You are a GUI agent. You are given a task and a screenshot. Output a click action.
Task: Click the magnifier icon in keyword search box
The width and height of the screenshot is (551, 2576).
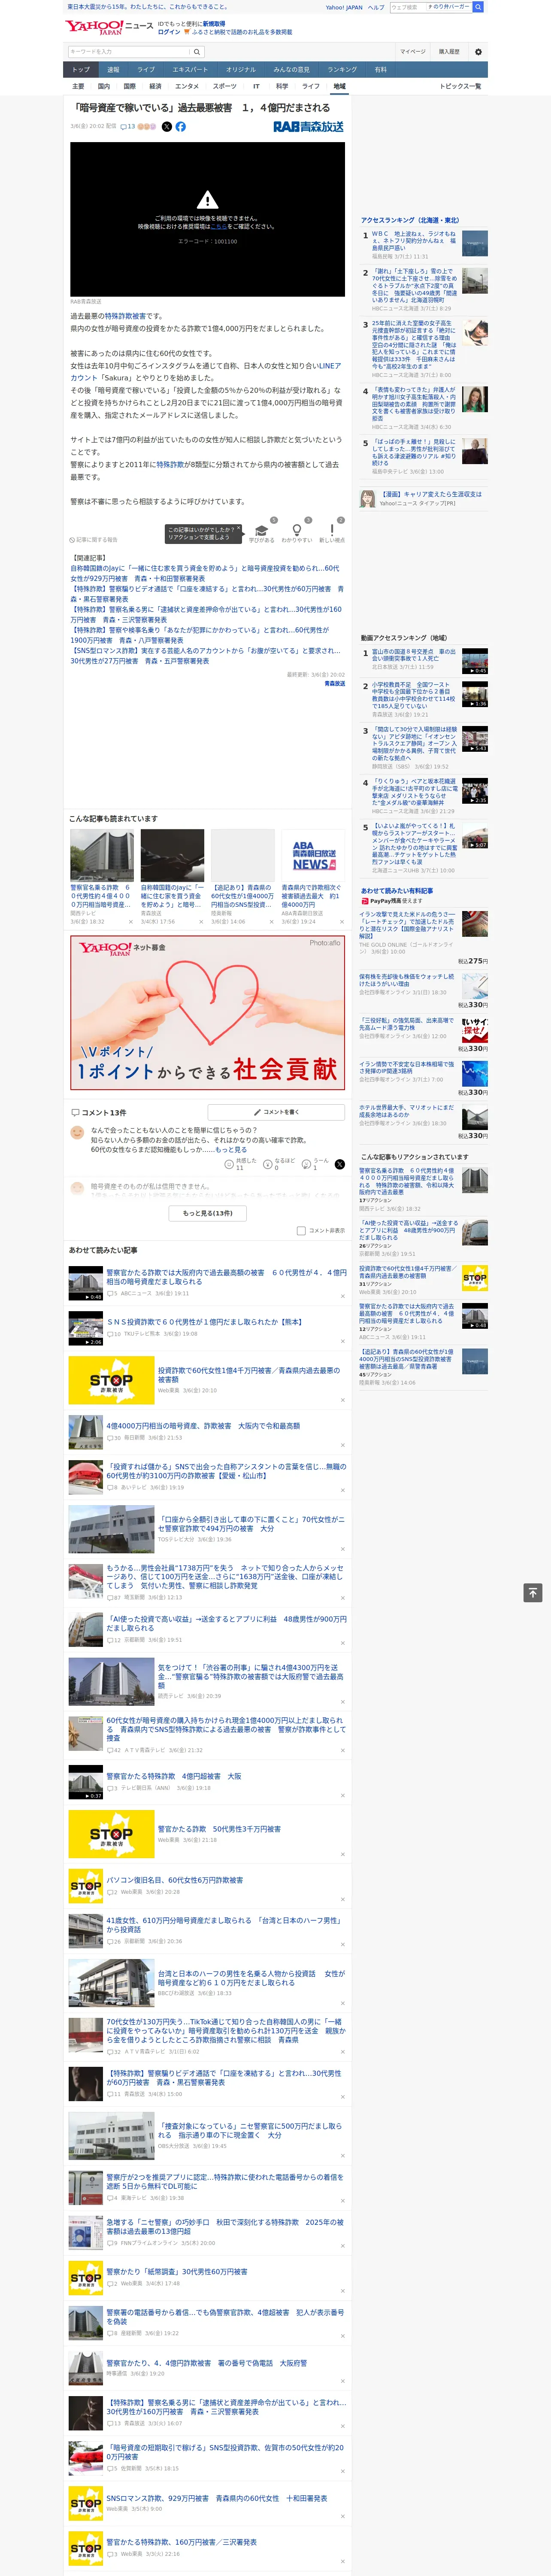point(197,52)
